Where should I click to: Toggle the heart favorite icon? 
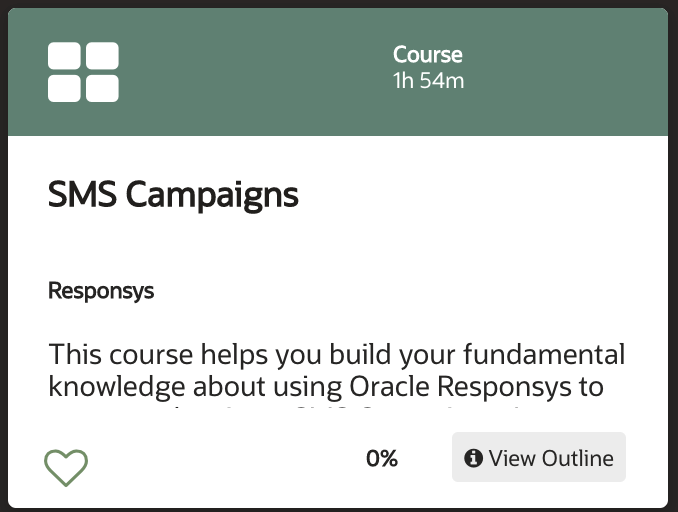coord(66,467)
